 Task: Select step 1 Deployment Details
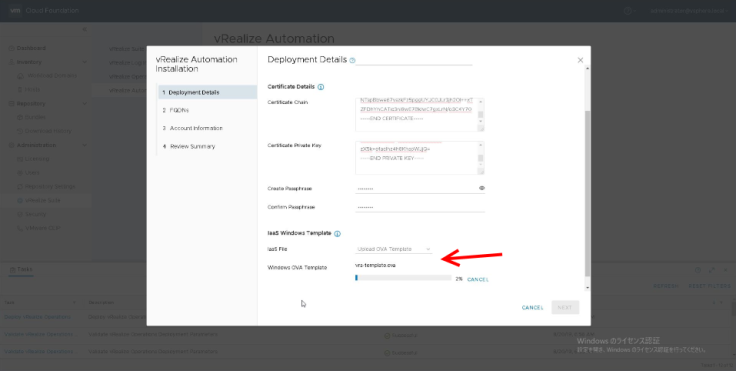click(207, 93)
